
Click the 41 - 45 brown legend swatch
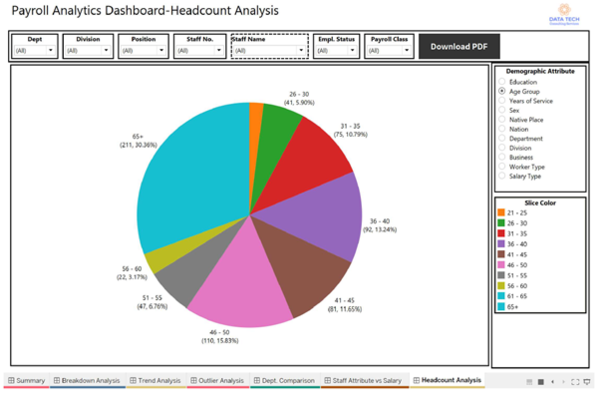501,254
